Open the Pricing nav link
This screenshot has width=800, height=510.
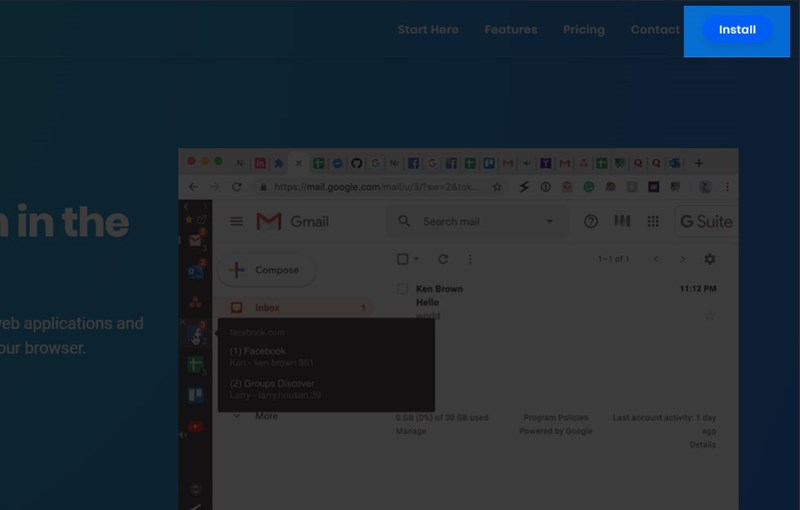(x=584, y=30)
